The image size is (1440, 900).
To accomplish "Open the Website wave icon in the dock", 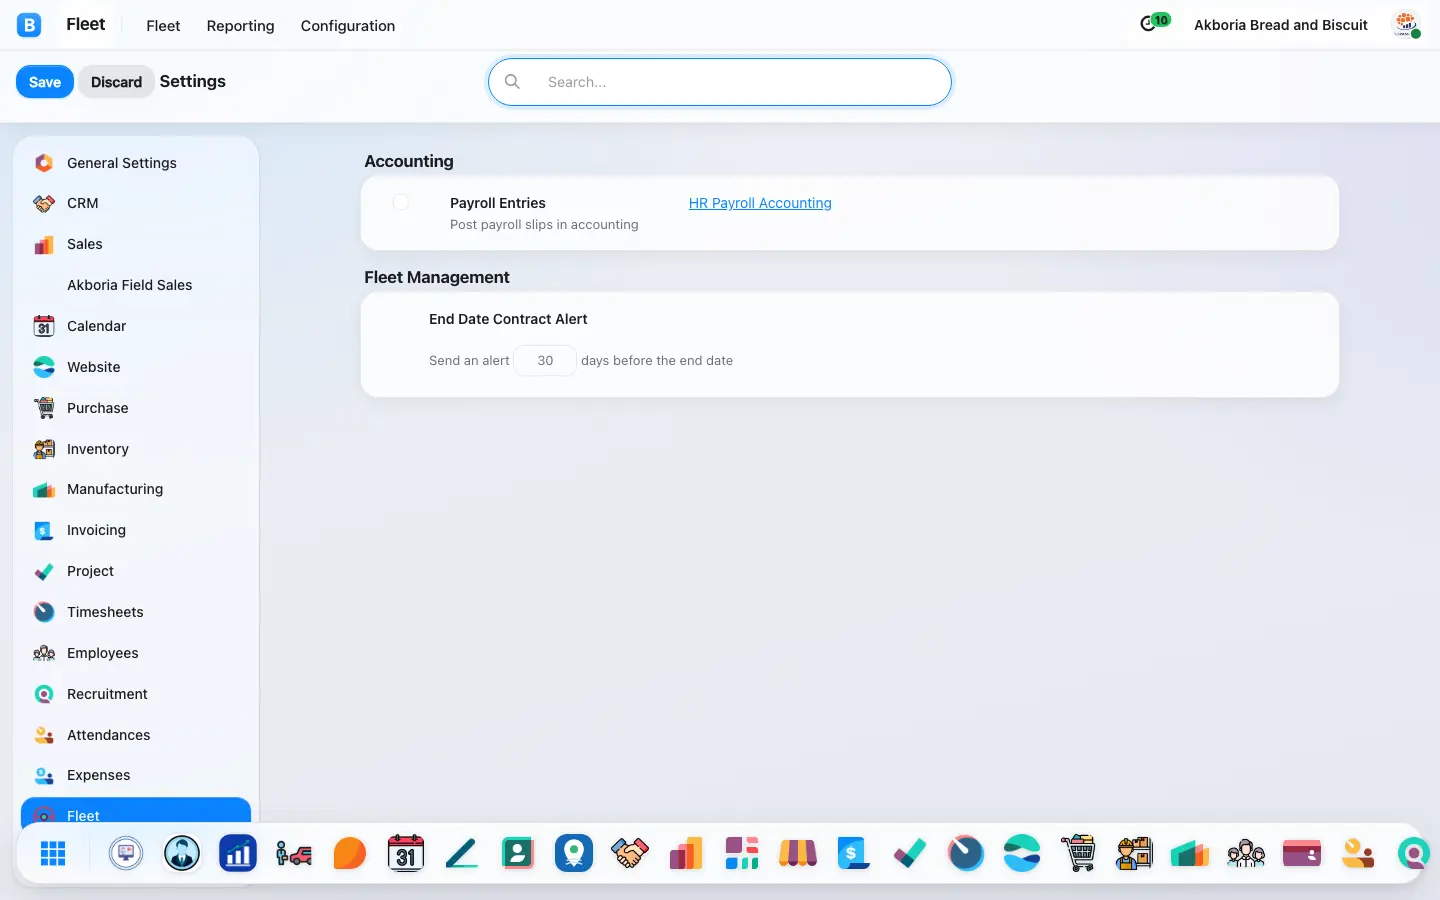I will tap(1022, 853).
